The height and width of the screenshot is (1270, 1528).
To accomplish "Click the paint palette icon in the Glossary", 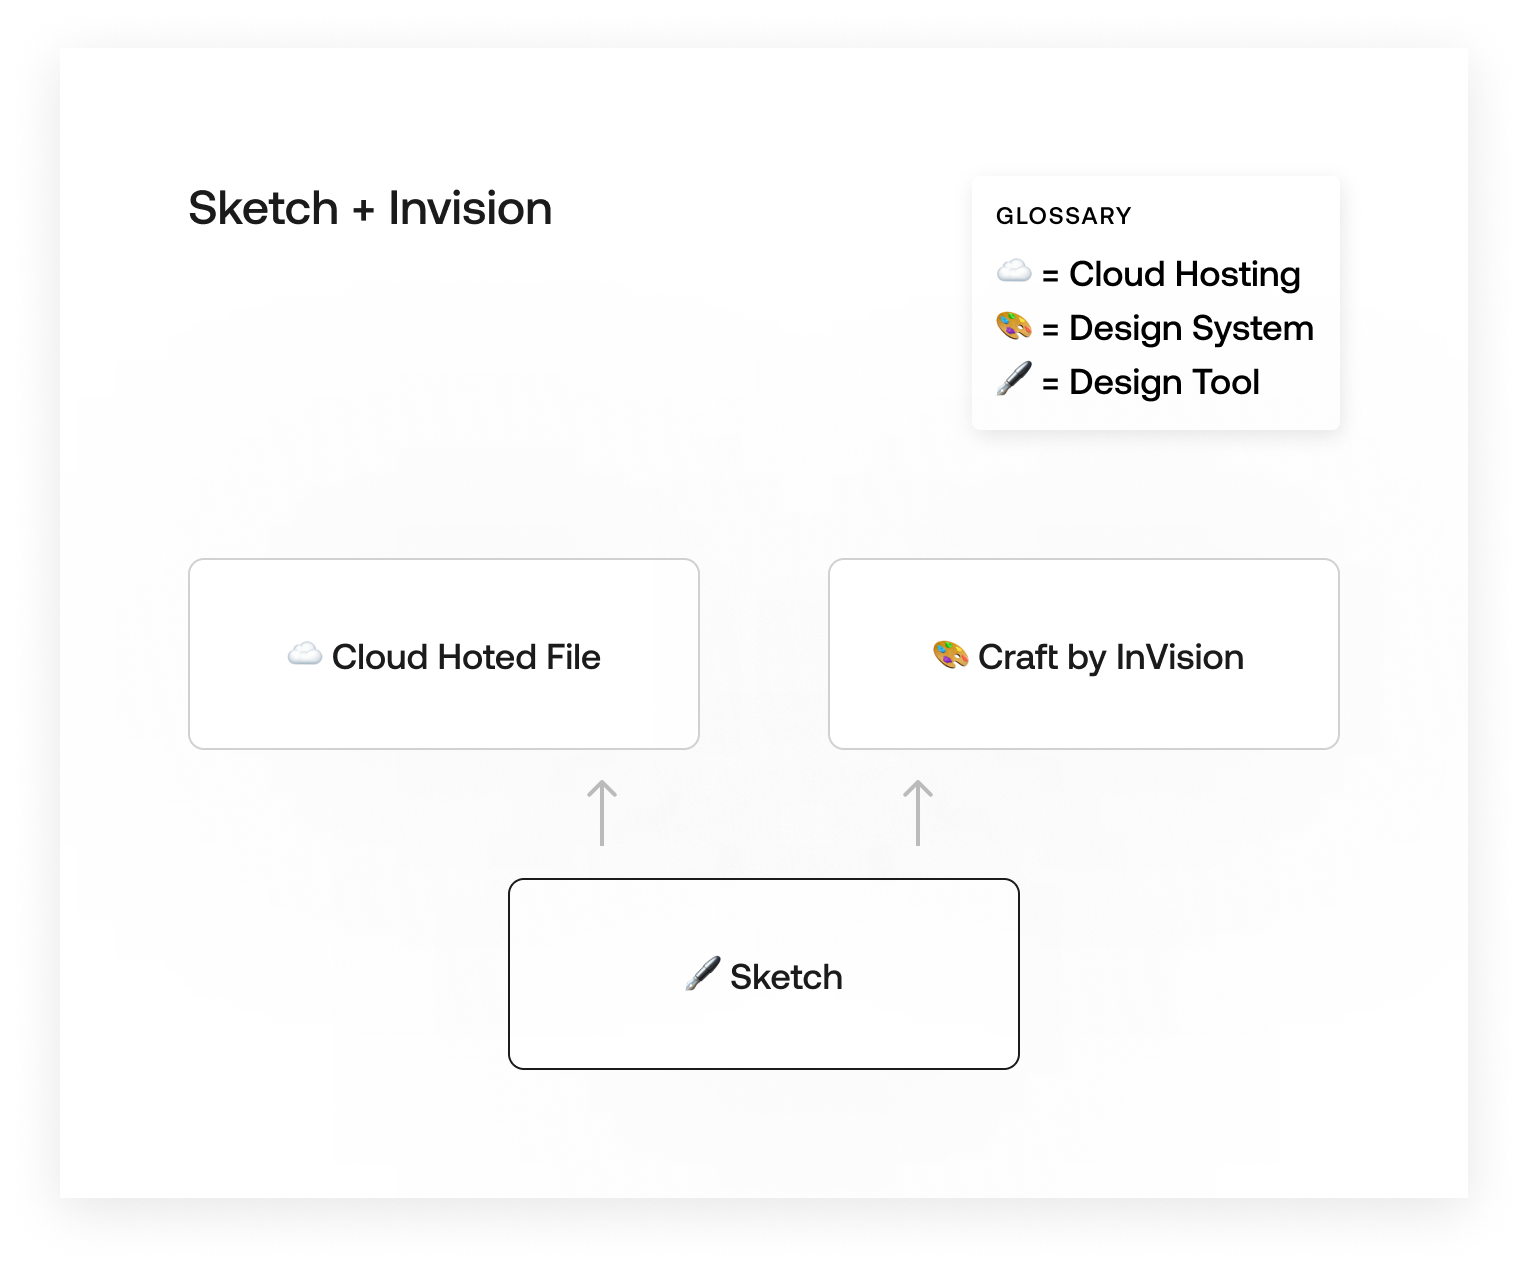I will click(1014, 326).
